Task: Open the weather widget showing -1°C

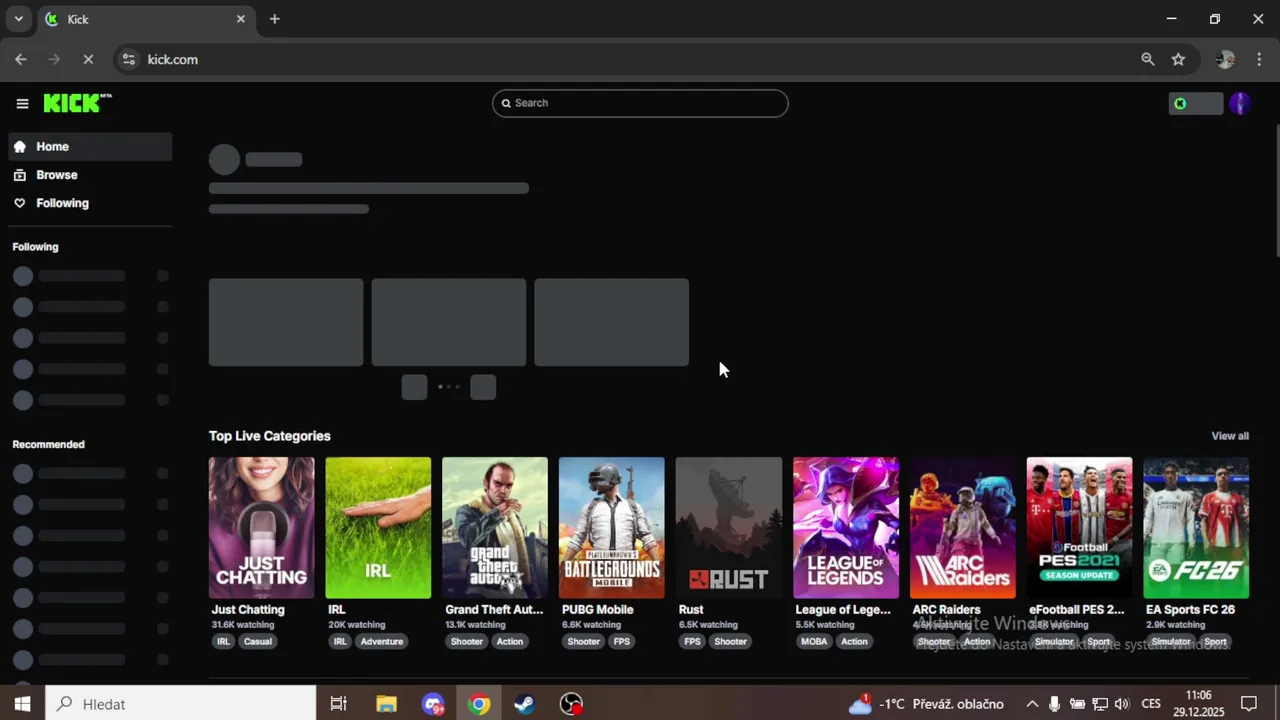Action: 926,704
